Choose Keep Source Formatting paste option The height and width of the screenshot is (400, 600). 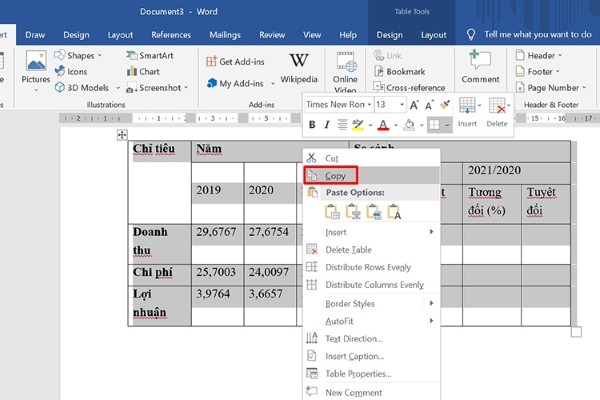(x=332, y=212)
